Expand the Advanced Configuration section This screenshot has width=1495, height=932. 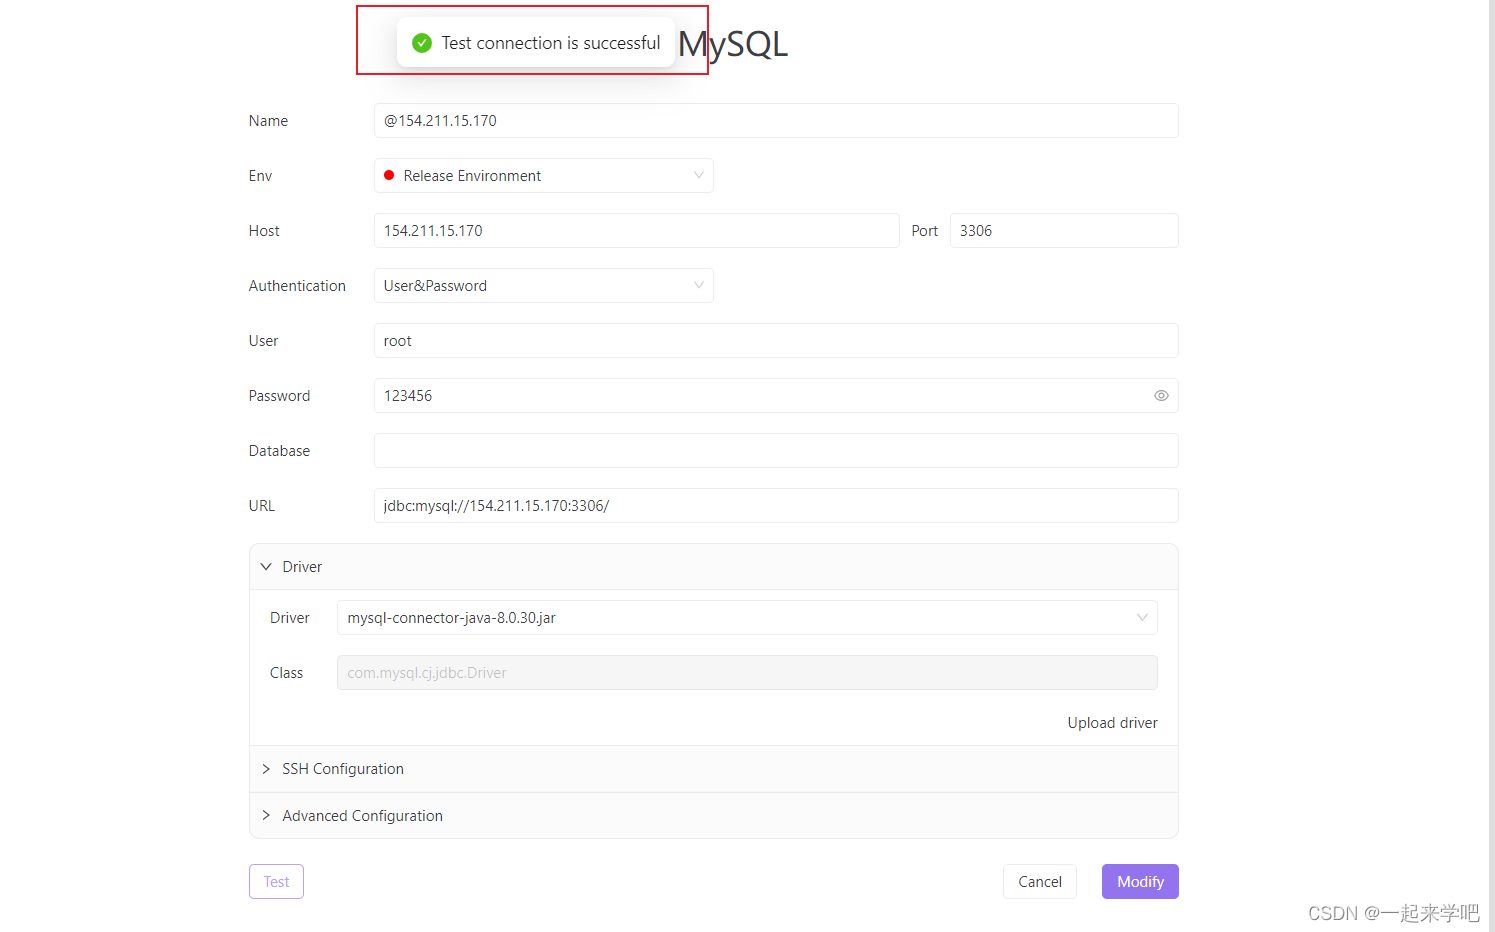[713, 816]
